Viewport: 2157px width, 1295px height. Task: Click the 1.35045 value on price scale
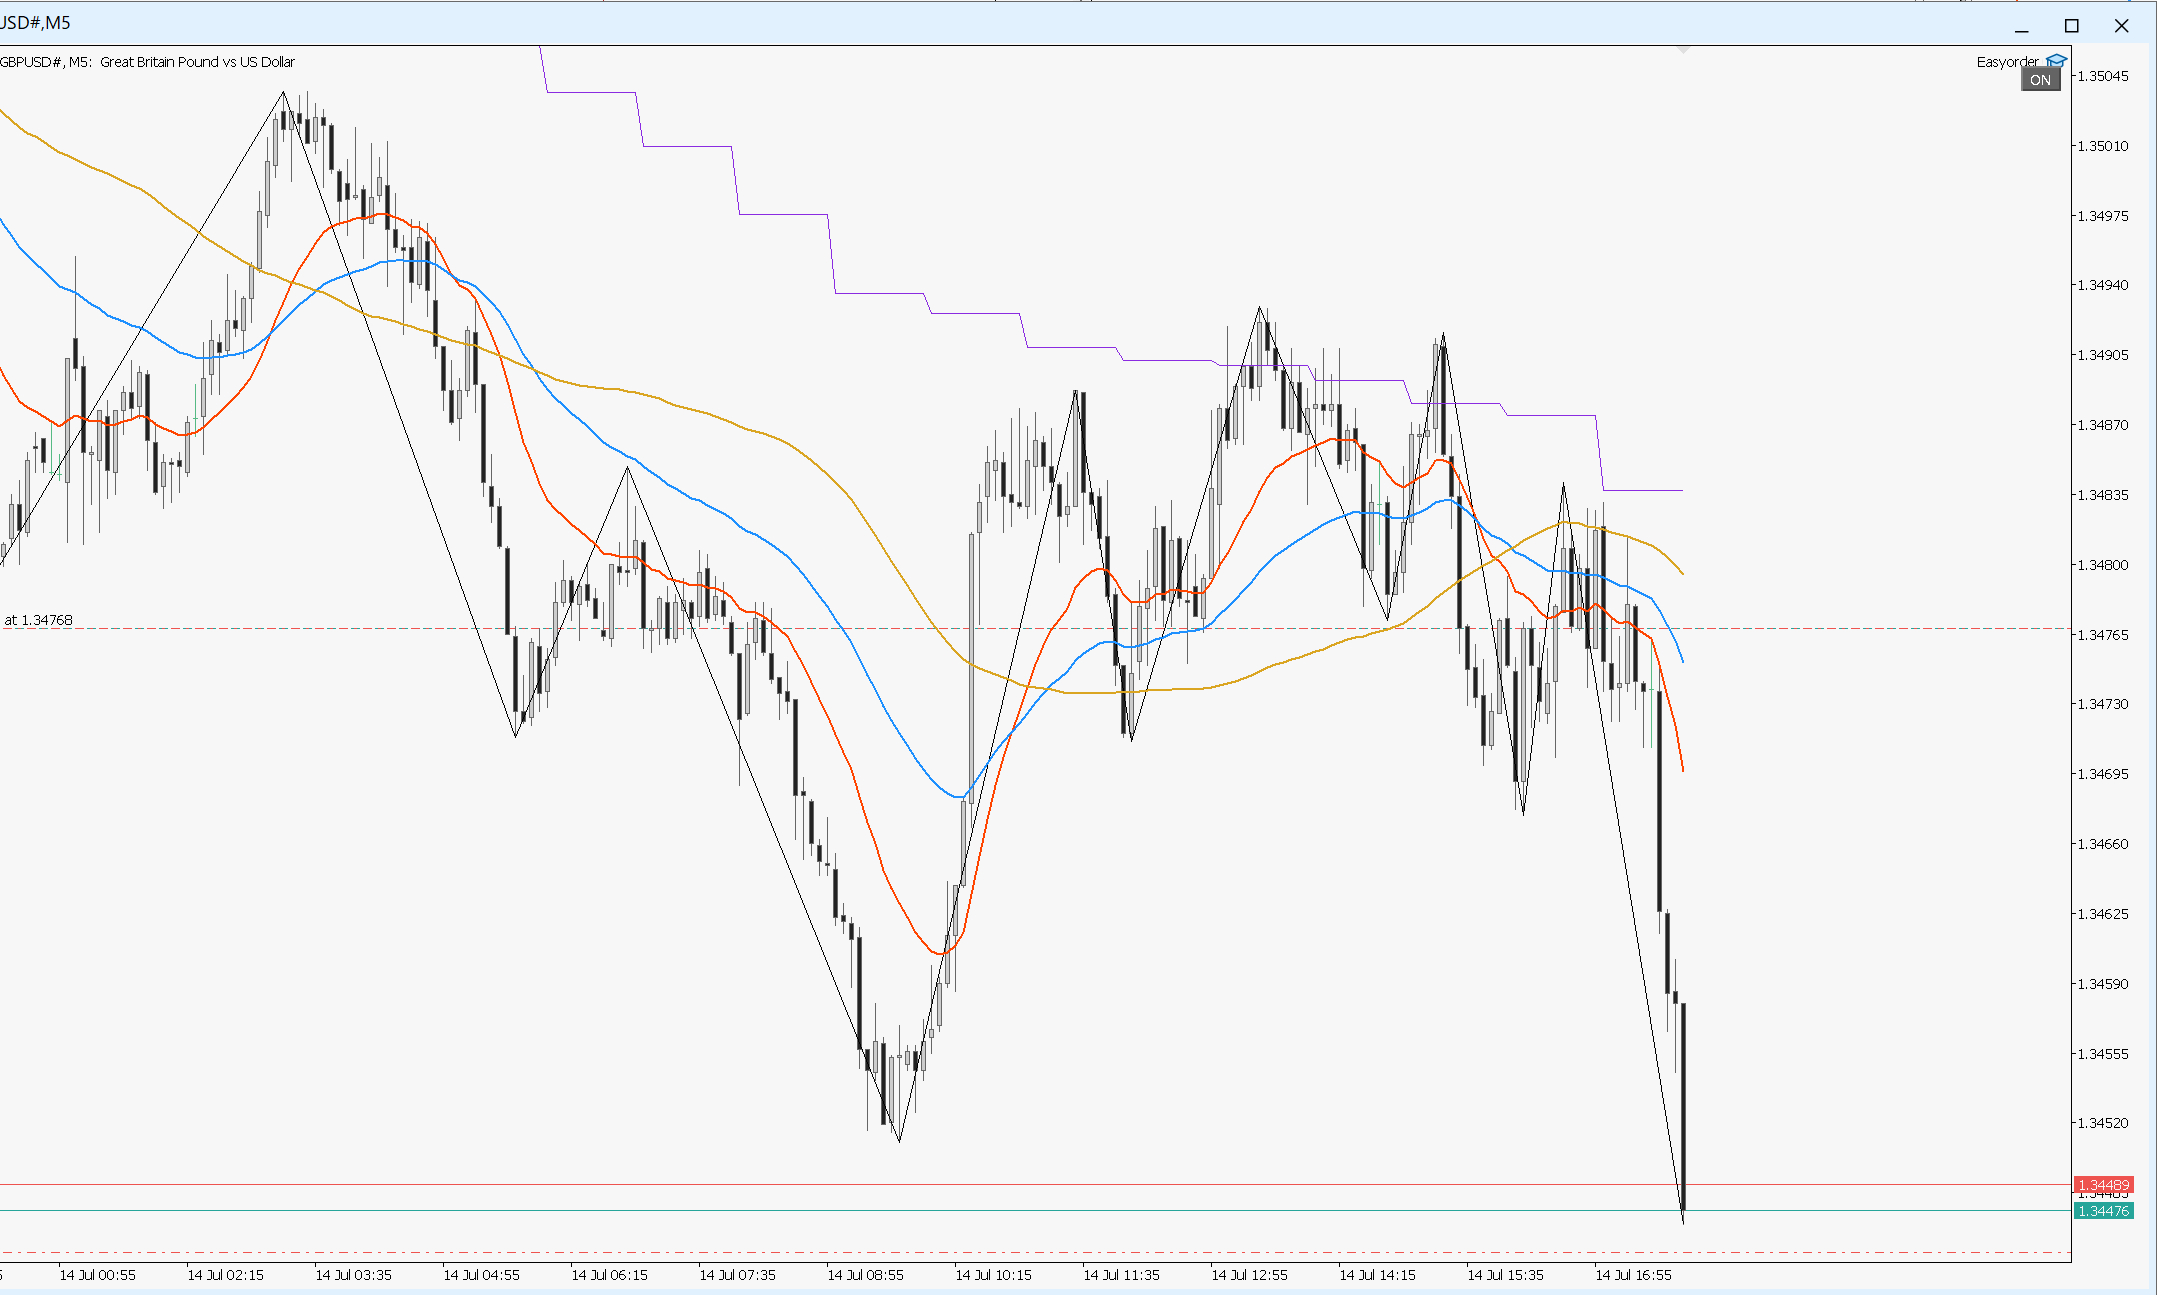click(x=2102, y=76)
